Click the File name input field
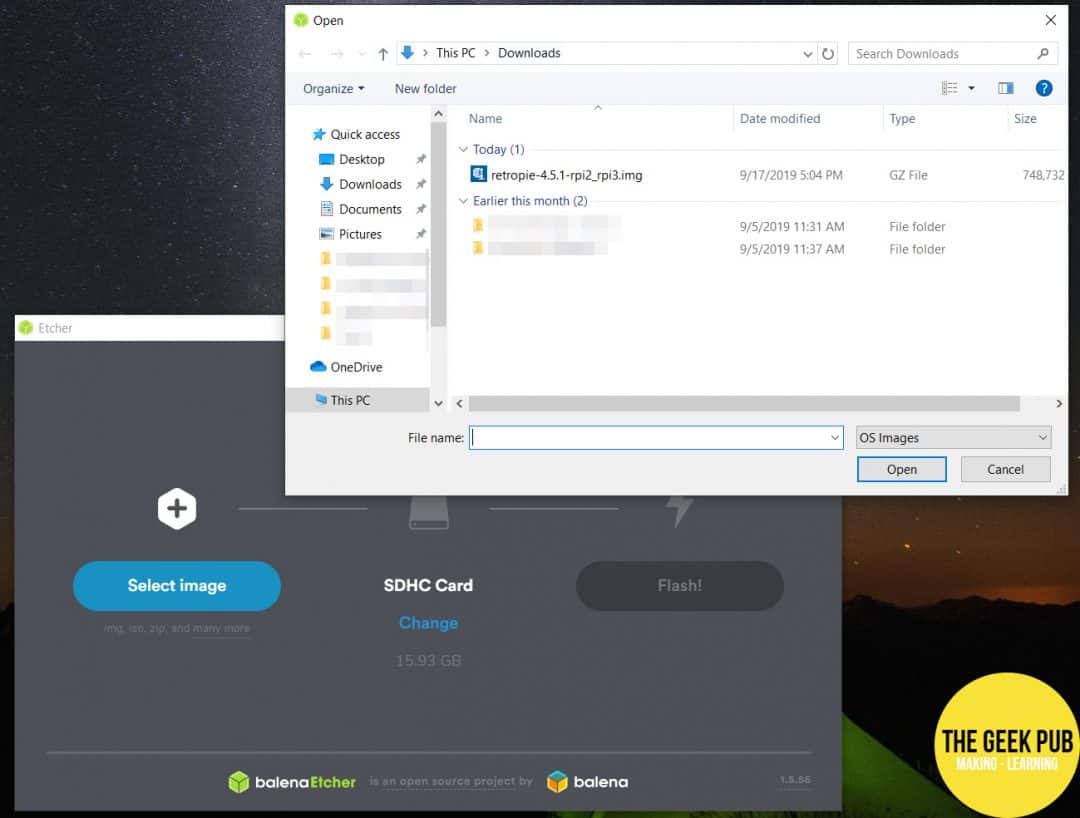The image size is (1080, 818). (650, 438)
